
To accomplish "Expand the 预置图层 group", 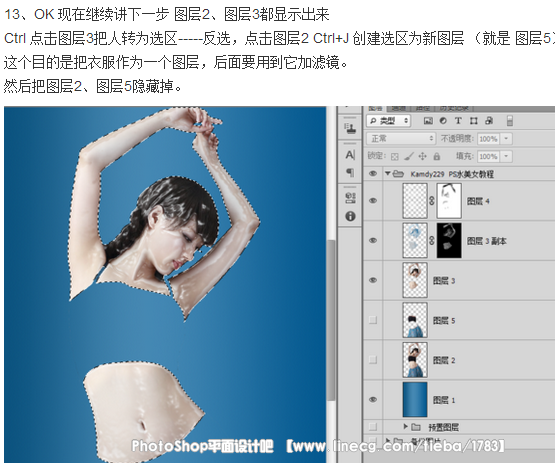I will 406,426.
